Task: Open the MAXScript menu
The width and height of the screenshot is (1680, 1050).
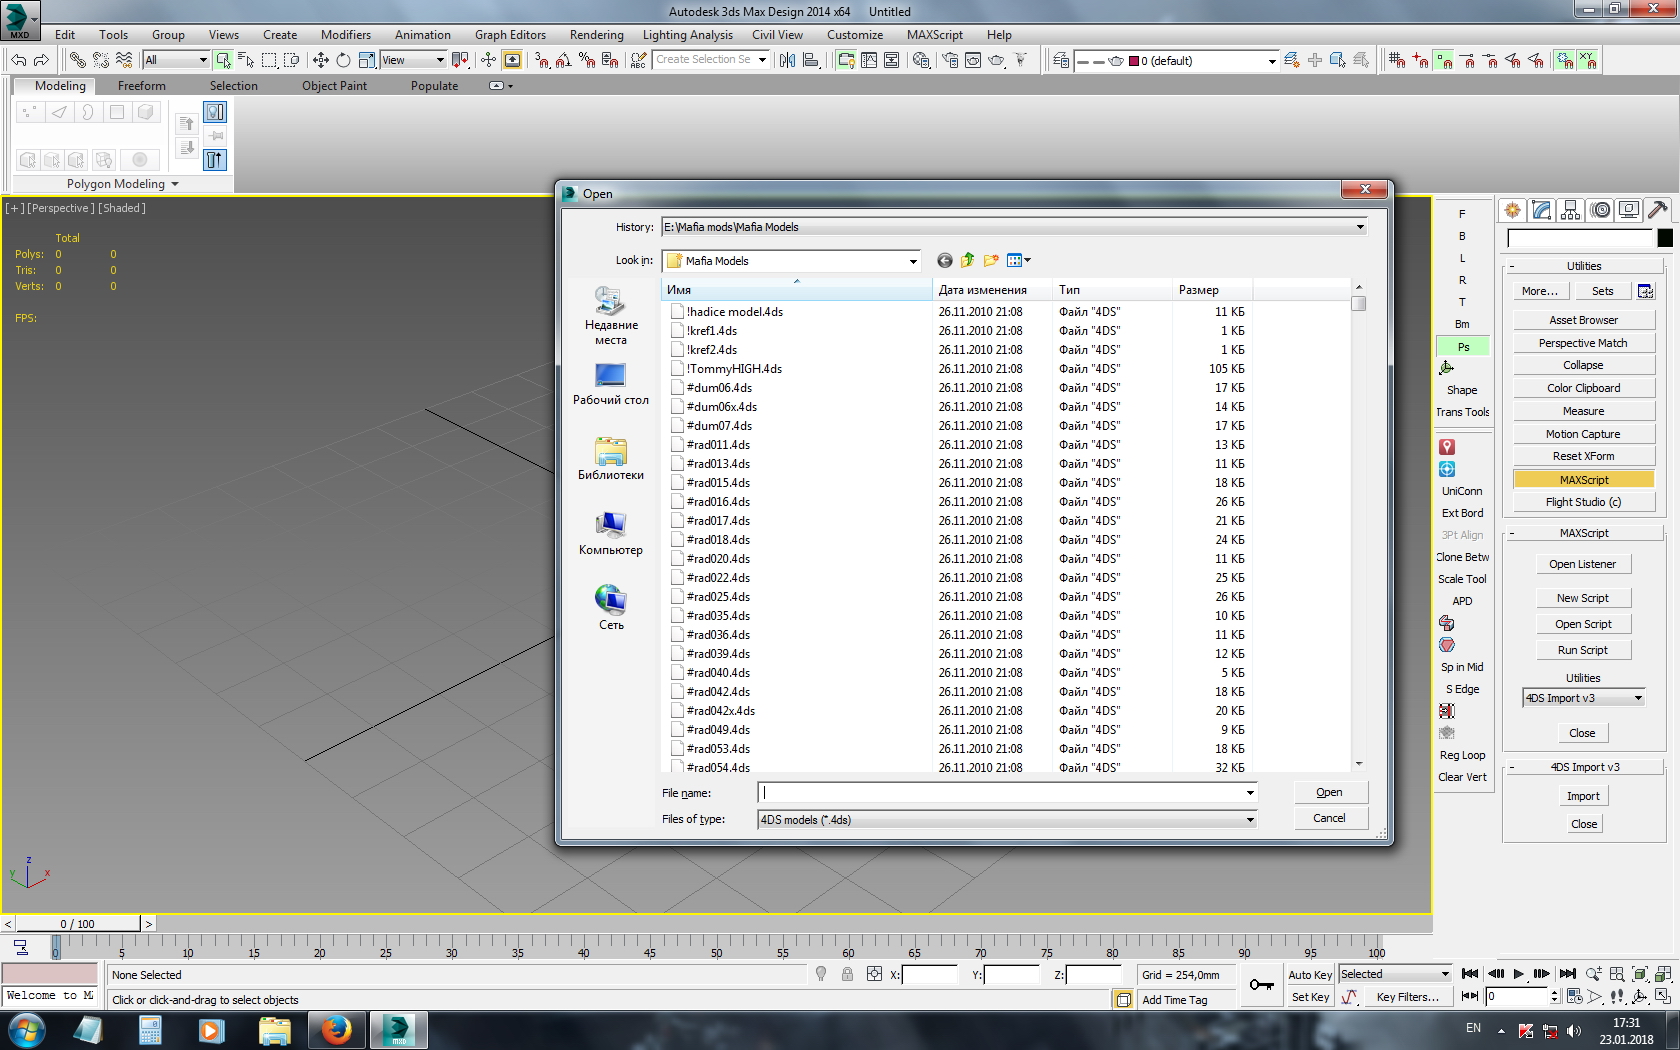Action: click(x=935, y=35)
